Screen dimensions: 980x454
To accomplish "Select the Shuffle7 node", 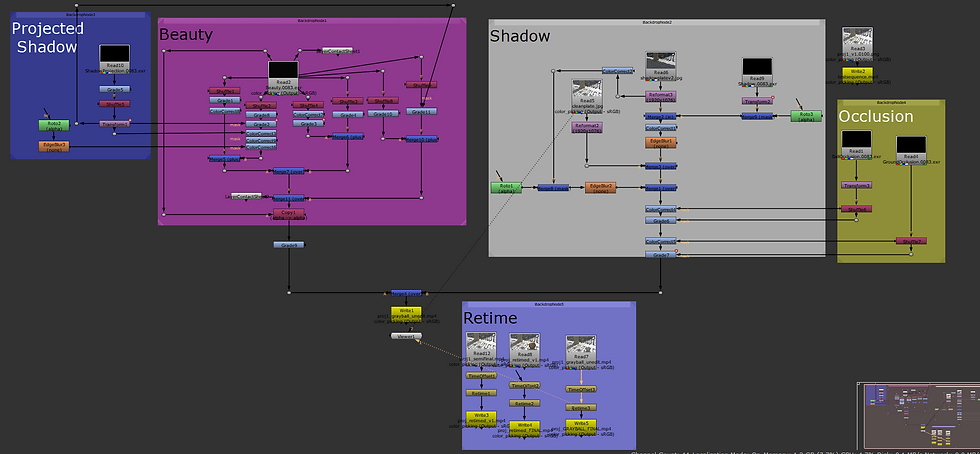I will pyautogui.click(x=911, y=241).
